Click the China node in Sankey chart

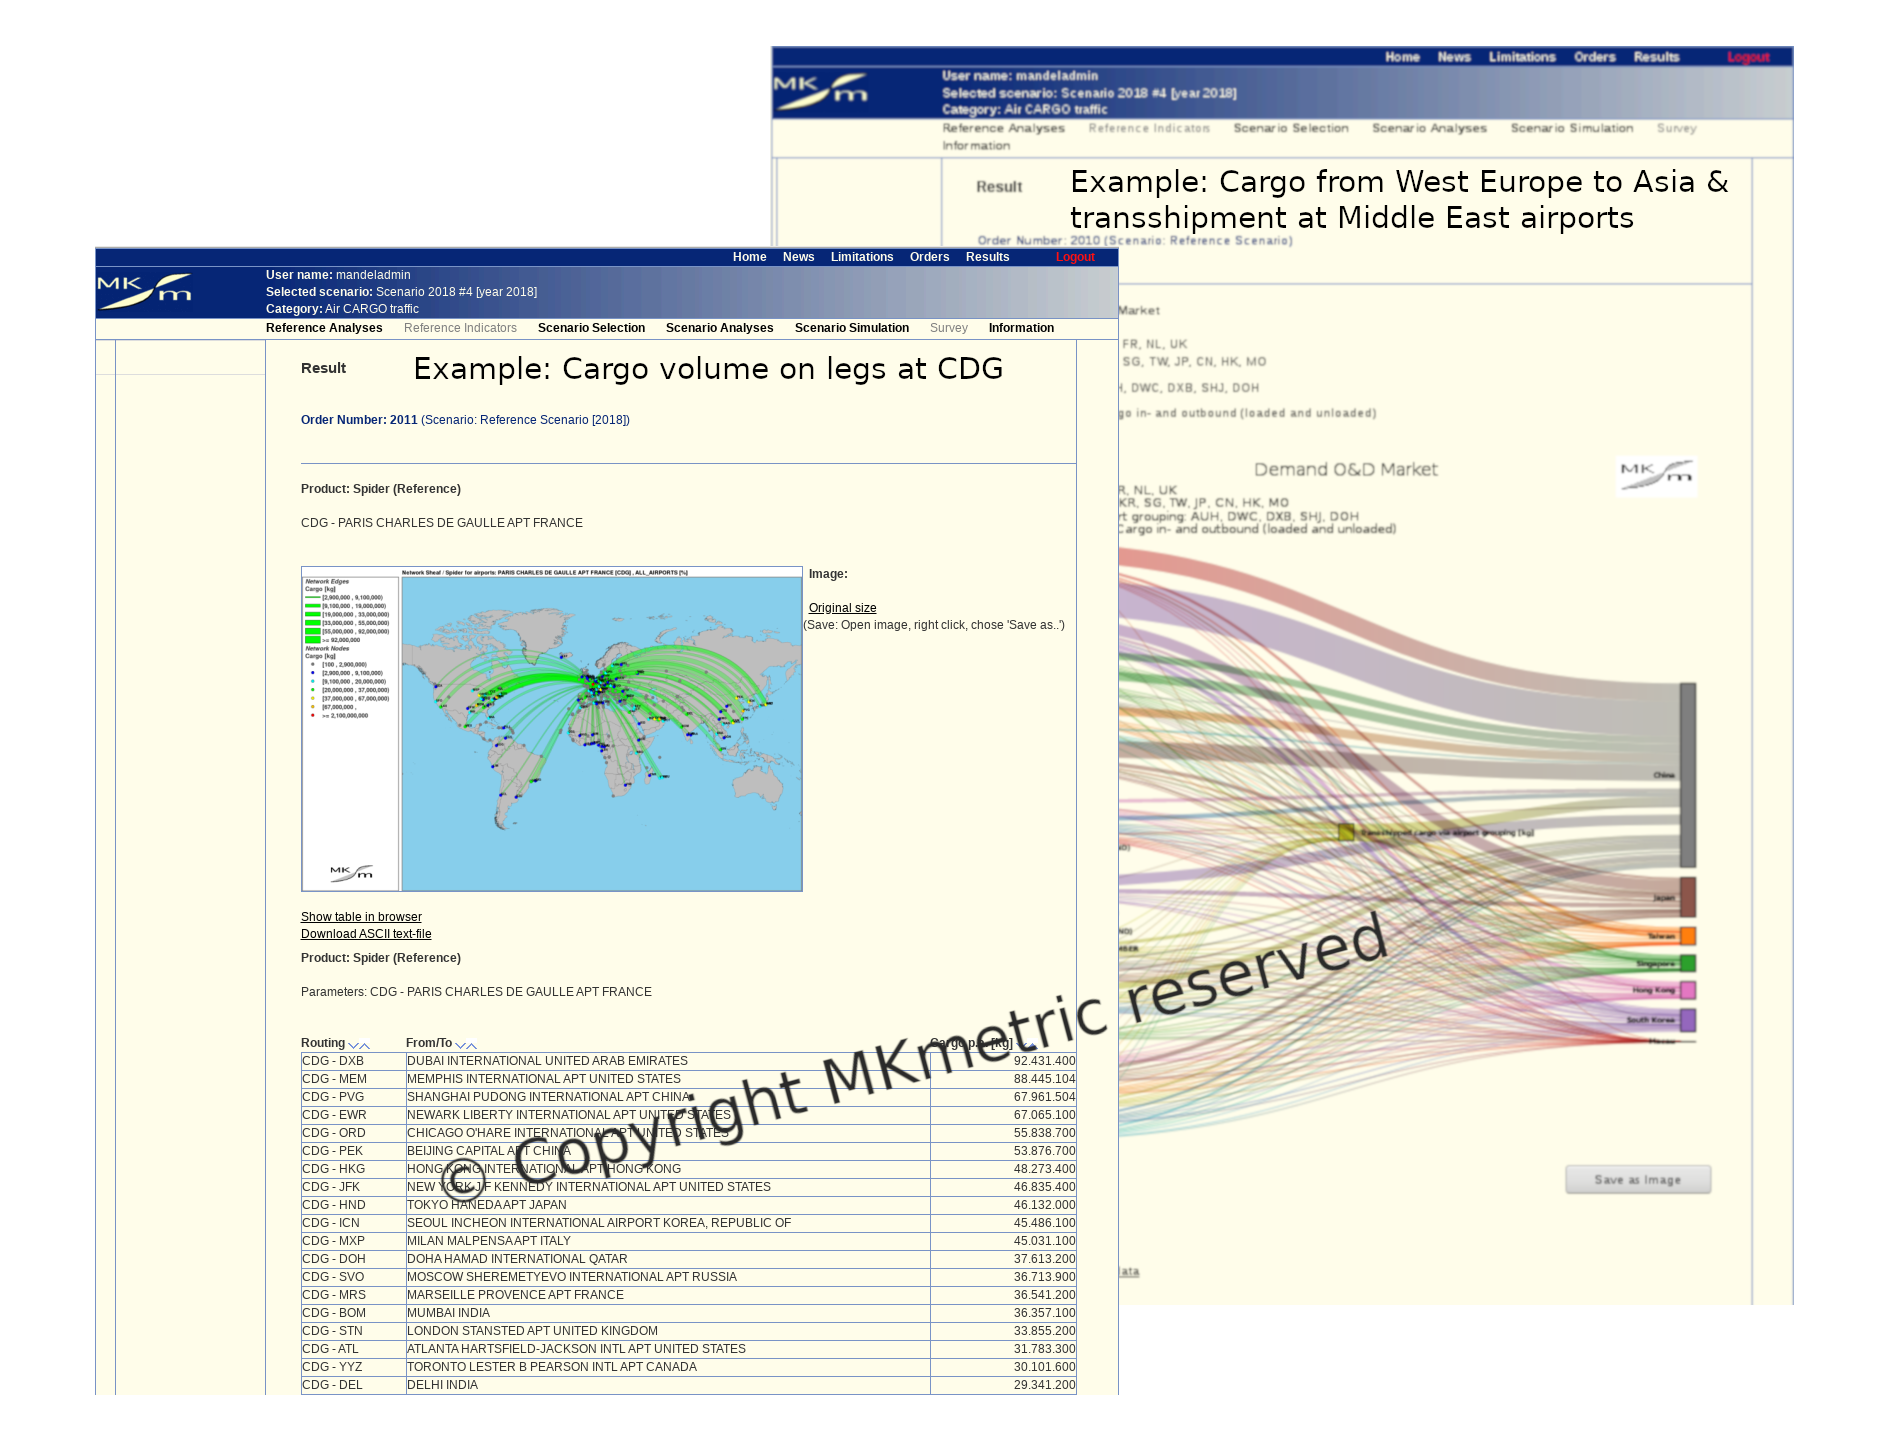[x=1687, y=775]
